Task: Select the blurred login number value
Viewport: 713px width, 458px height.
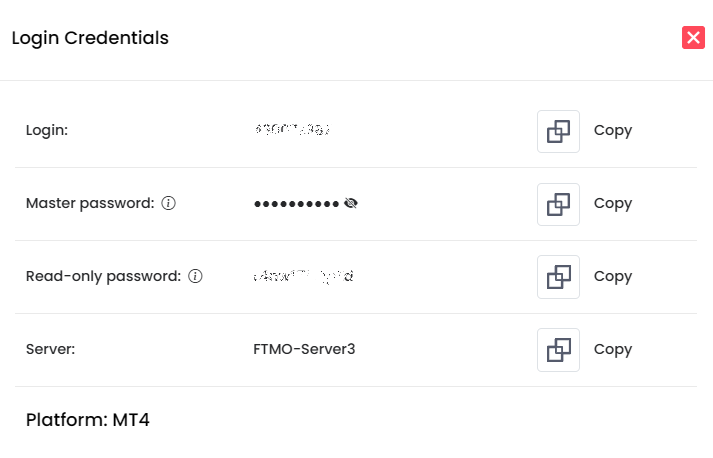Action: (292, 130)
